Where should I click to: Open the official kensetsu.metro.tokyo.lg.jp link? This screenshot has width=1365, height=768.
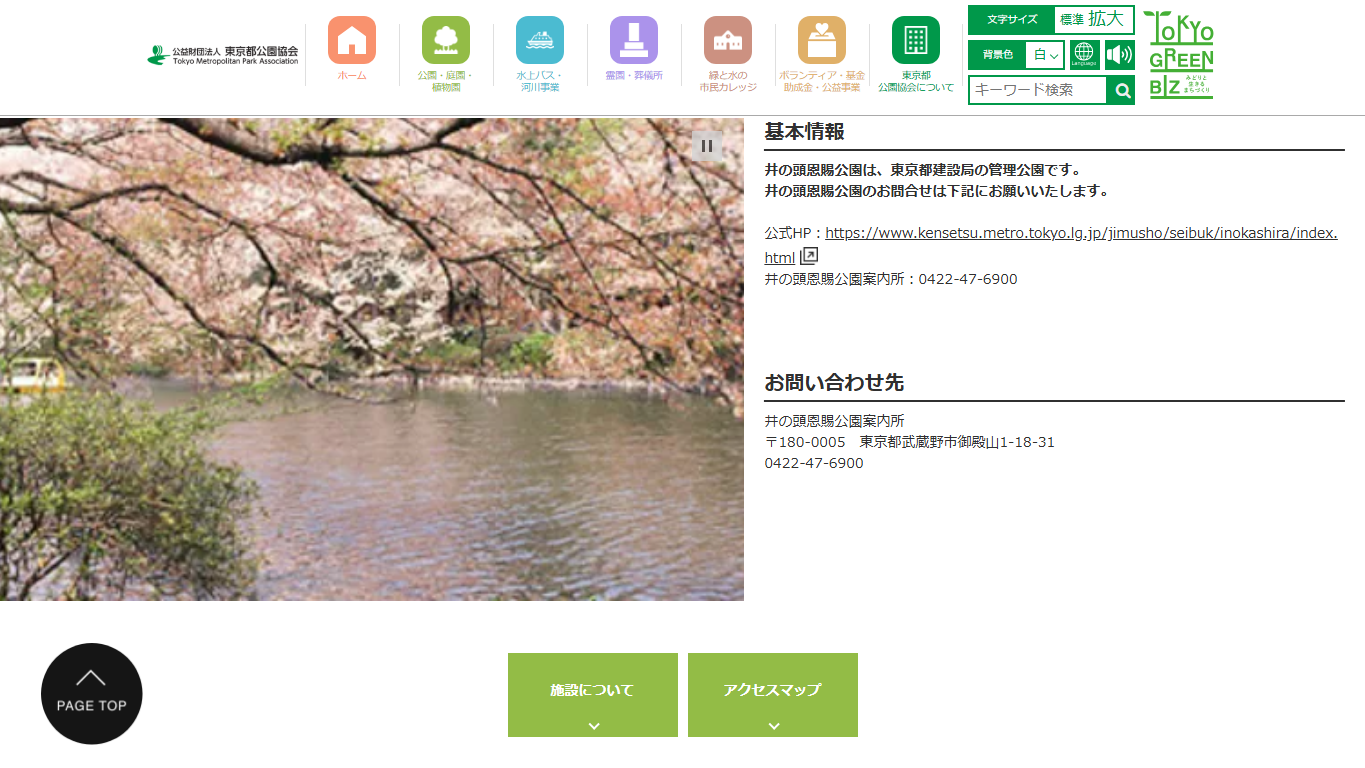pos(1051,245)
